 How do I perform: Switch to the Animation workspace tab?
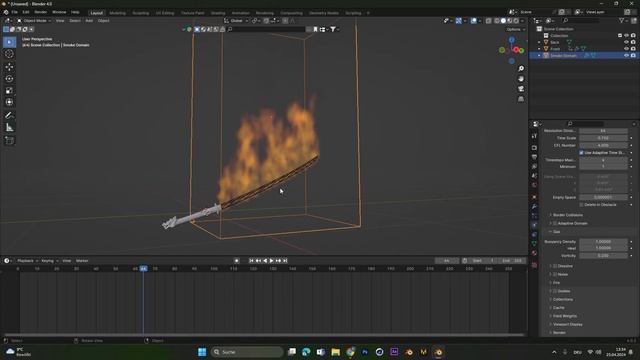(x=240, y=13)
